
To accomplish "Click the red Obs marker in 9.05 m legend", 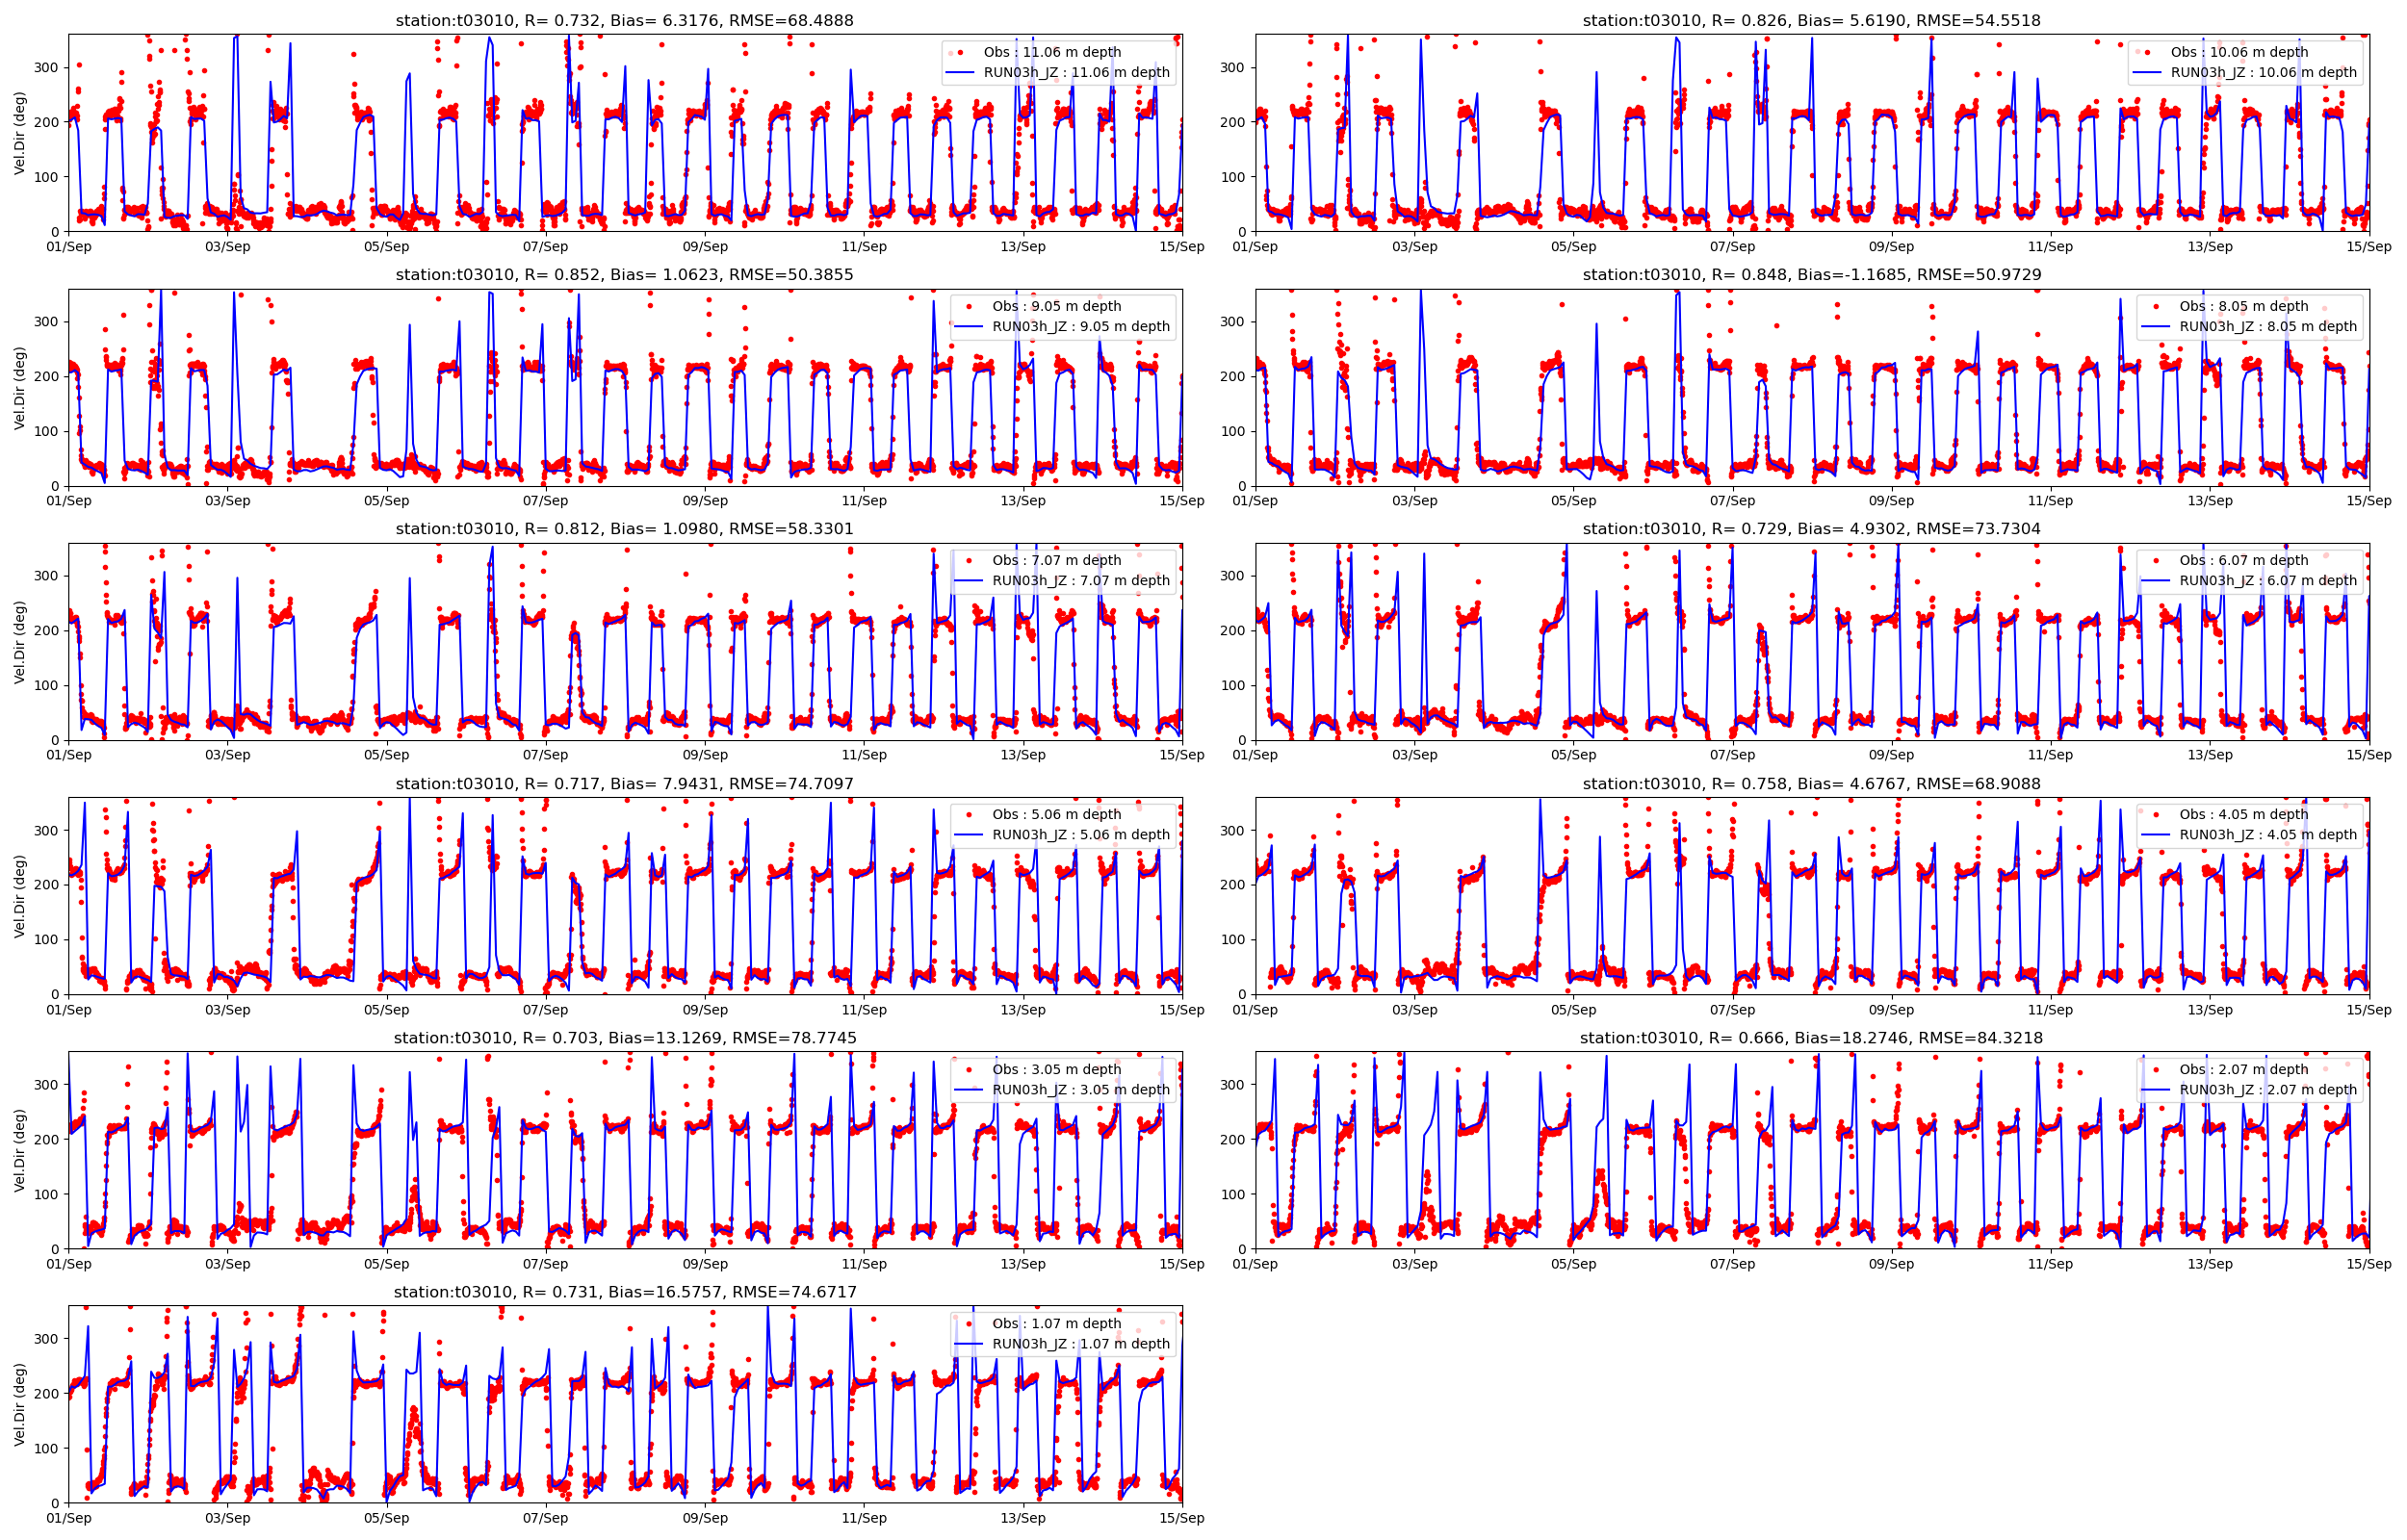I will [x=968, y=306].
